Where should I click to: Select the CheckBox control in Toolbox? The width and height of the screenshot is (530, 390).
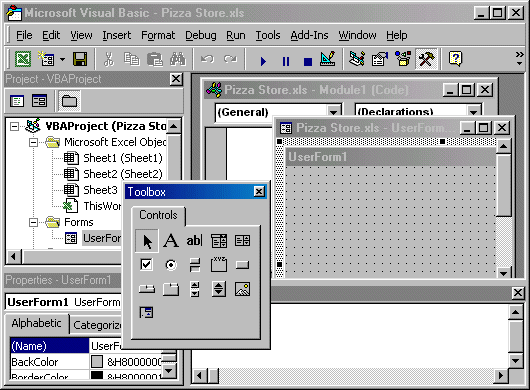tap(146, 265)
